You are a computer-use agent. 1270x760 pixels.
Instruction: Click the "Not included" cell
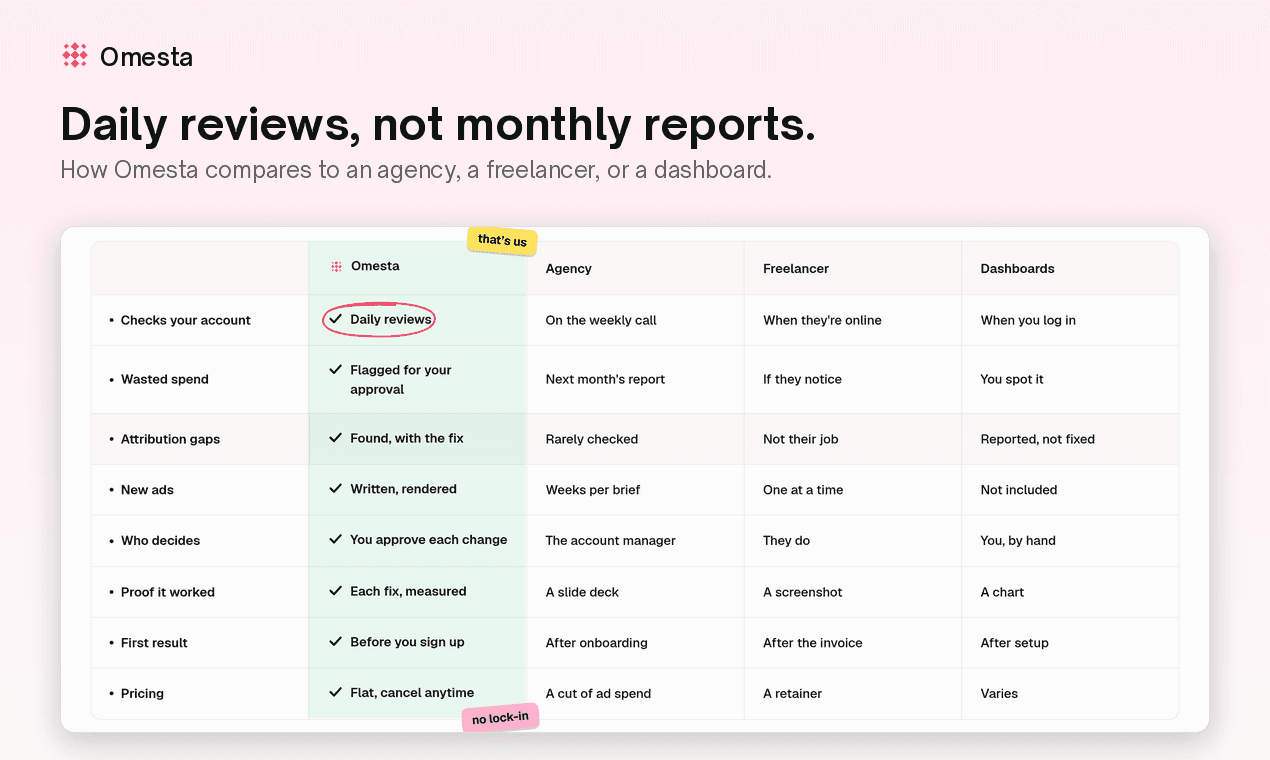coord(1019,490)
